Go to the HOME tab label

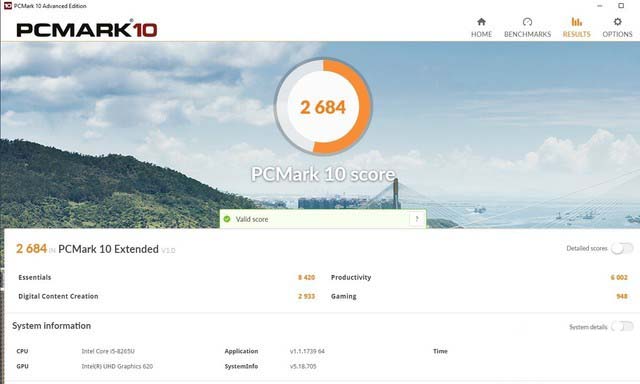click(482, 34)
